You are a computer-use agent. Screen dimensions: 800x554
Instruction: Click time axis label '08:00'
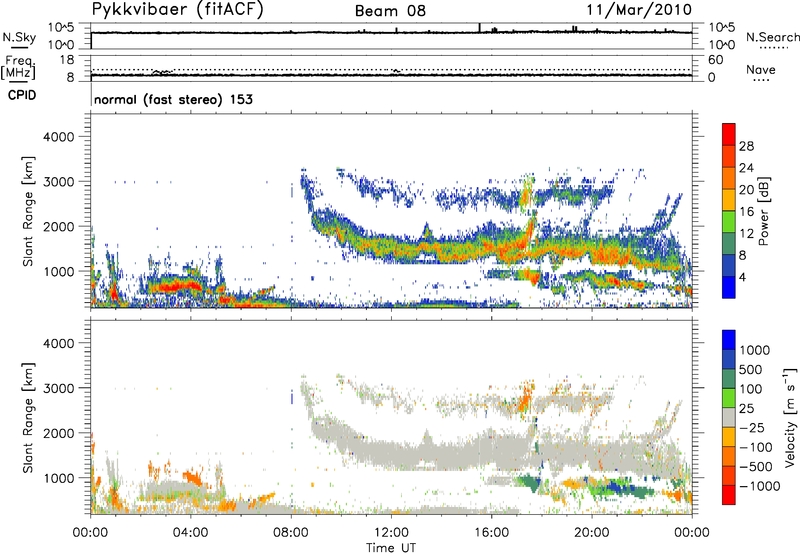click(x=291, y=533)
